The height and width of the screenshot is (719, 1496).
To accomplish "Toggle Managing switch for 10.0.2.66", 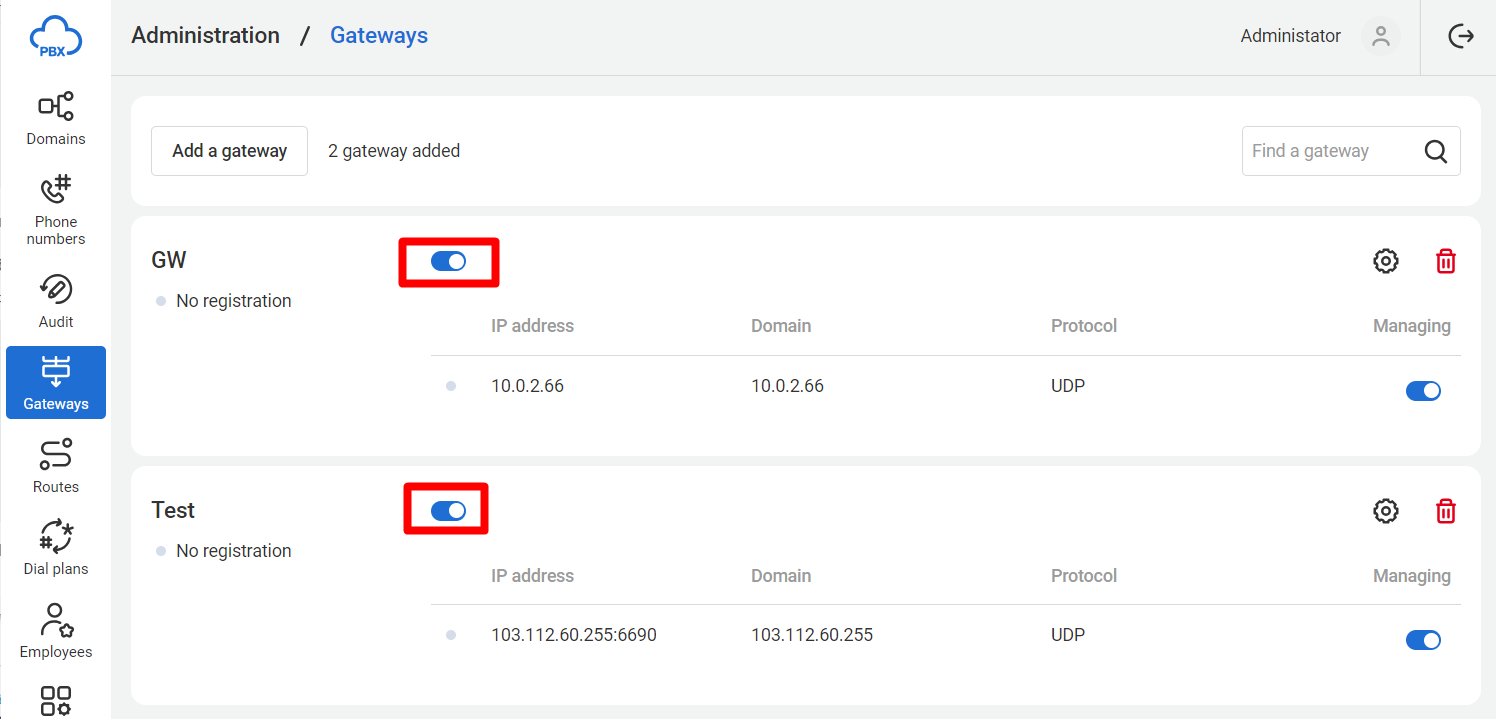I will tap(1423, 391).
